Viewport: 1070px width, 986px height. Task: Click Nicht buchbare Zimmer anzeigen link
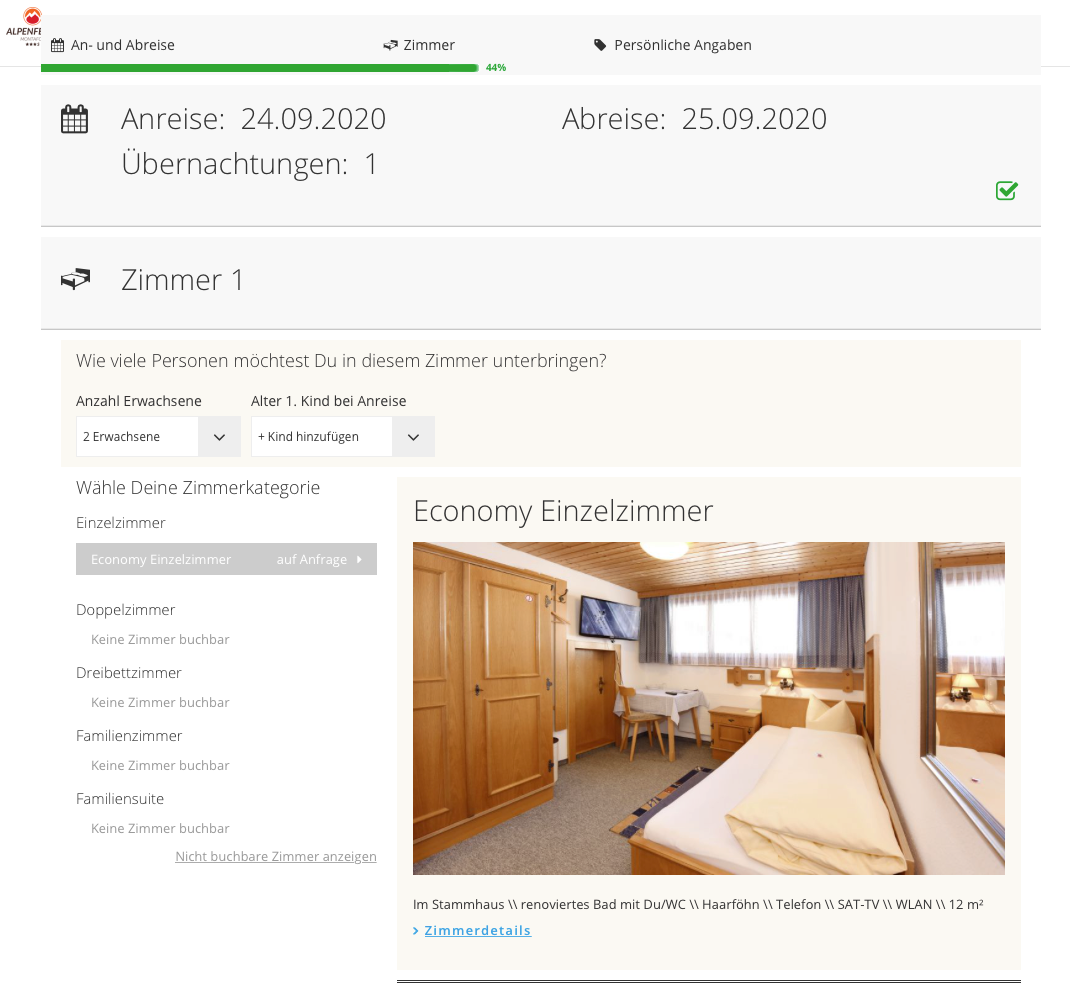(x=275, y=857)
